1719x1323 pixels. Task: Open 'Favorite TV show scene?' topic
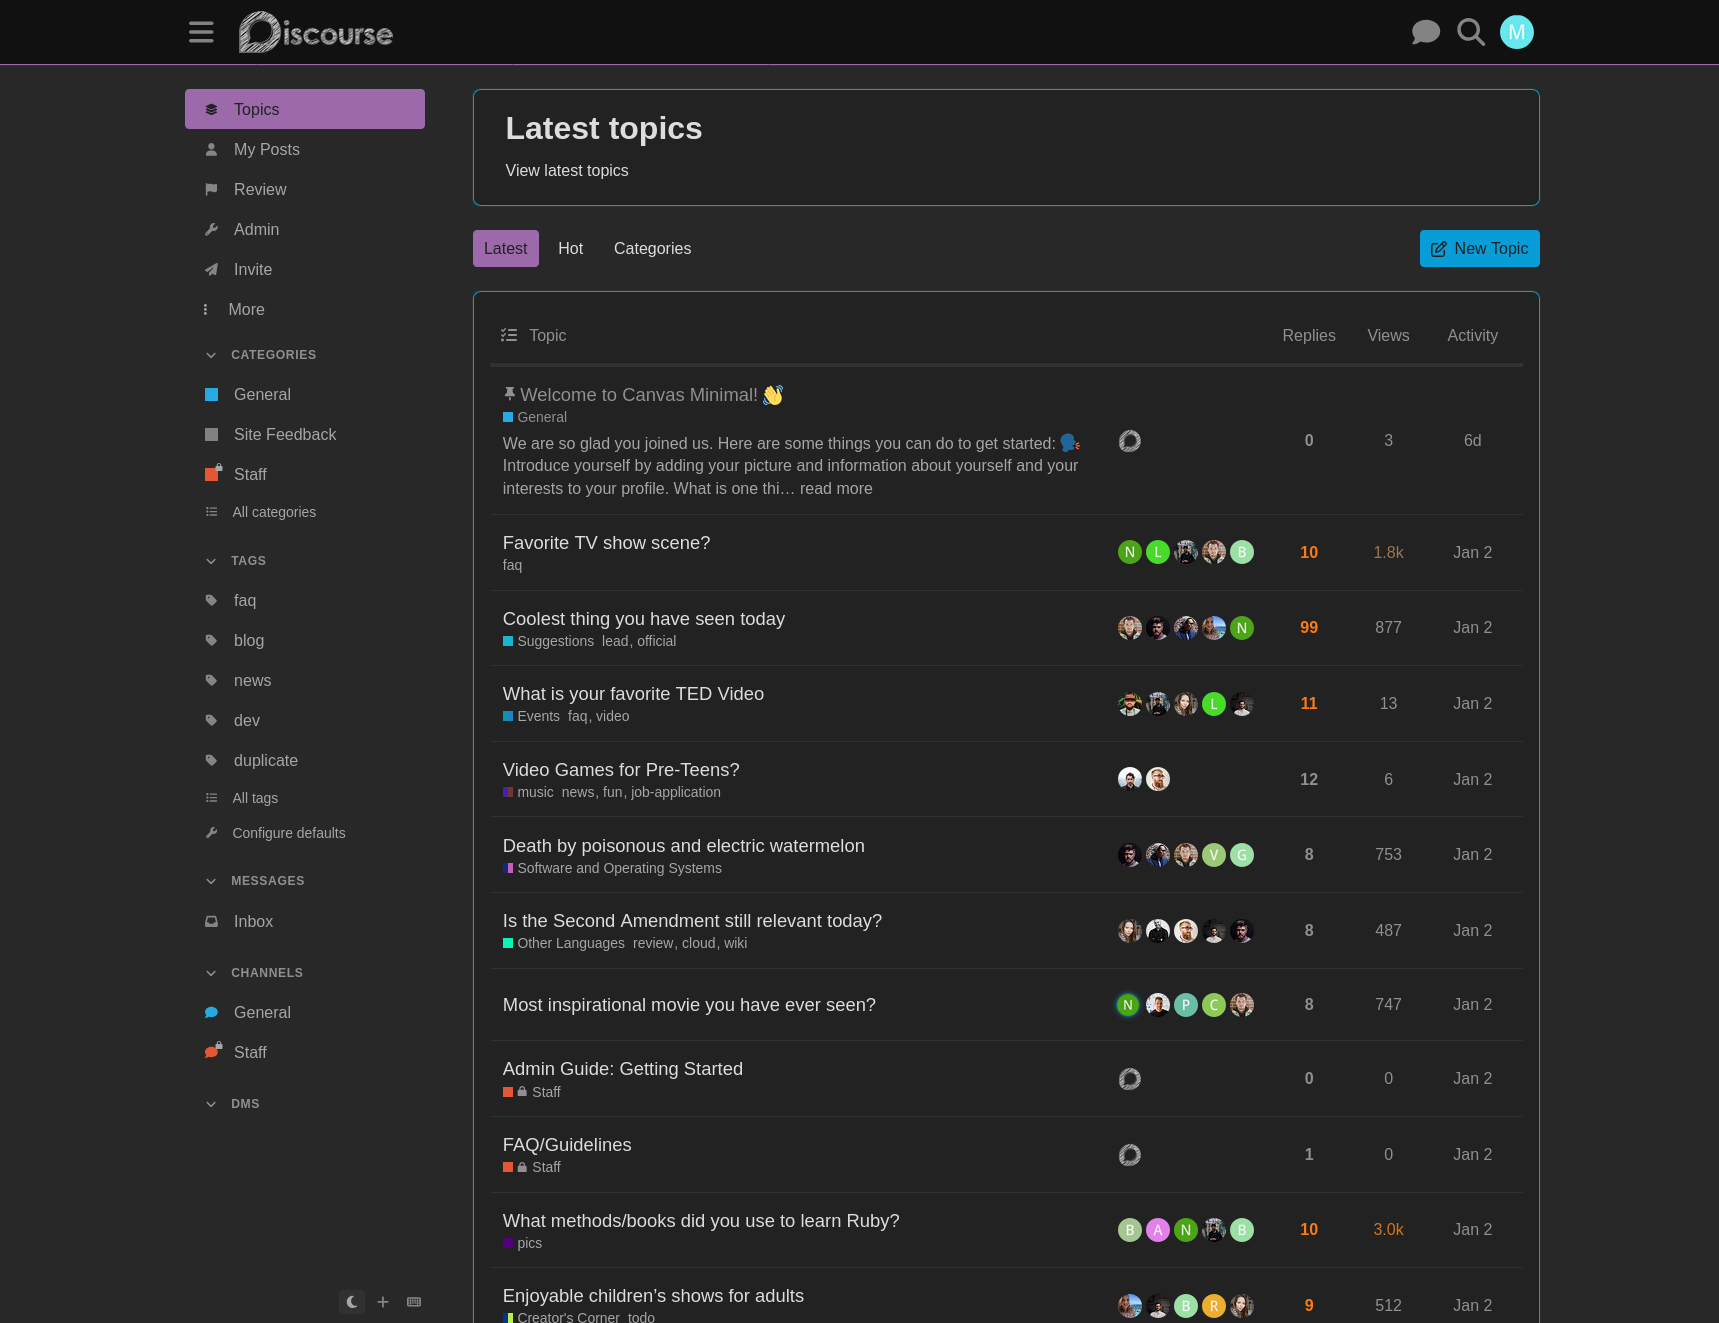point(606,543)
